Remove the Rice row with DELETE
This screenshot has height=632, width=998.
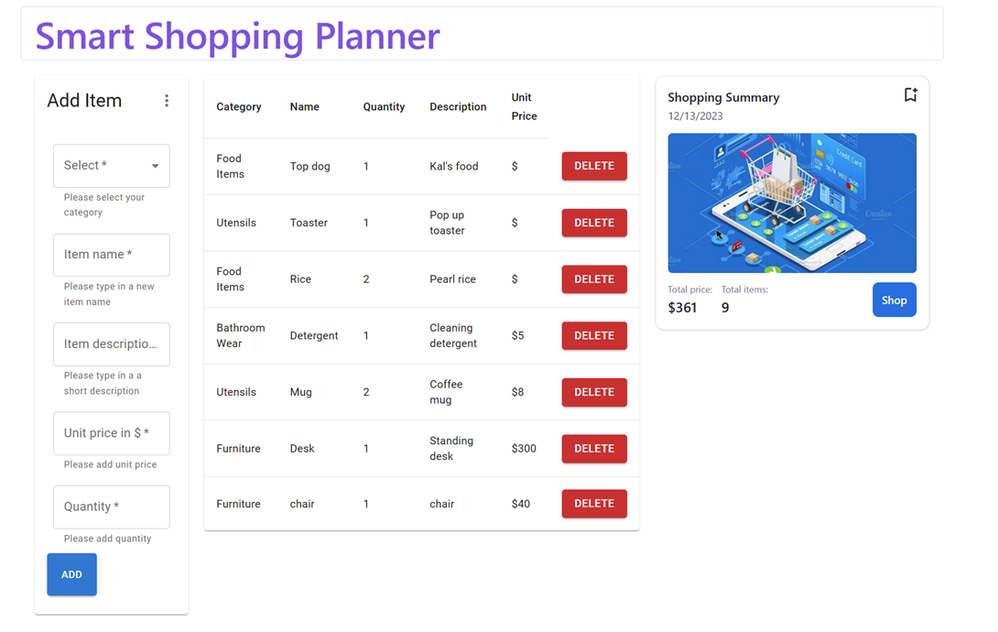pyautogui.click(x=594, y=279)
